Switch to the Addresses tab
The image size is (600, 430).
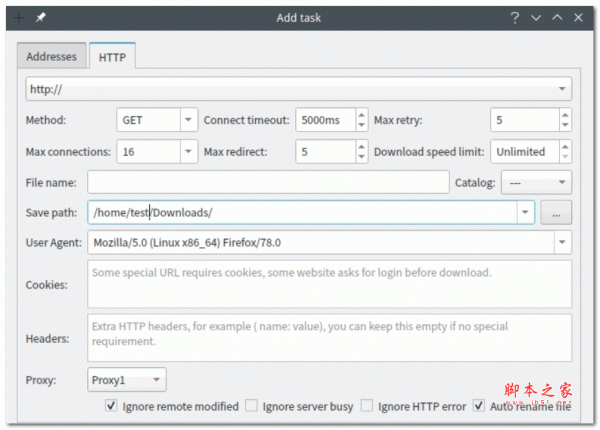pos(52,56)
